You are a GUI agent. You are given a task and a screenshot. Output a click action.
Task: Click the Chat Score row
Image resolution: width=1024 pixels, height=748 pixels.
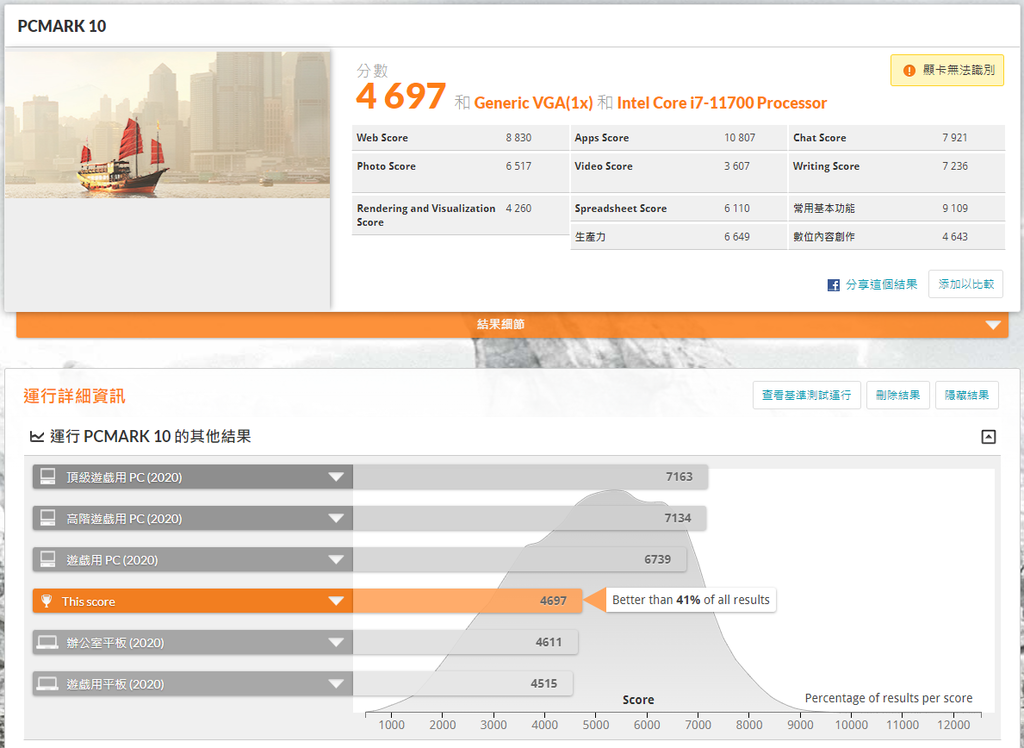tap(897, 138)
